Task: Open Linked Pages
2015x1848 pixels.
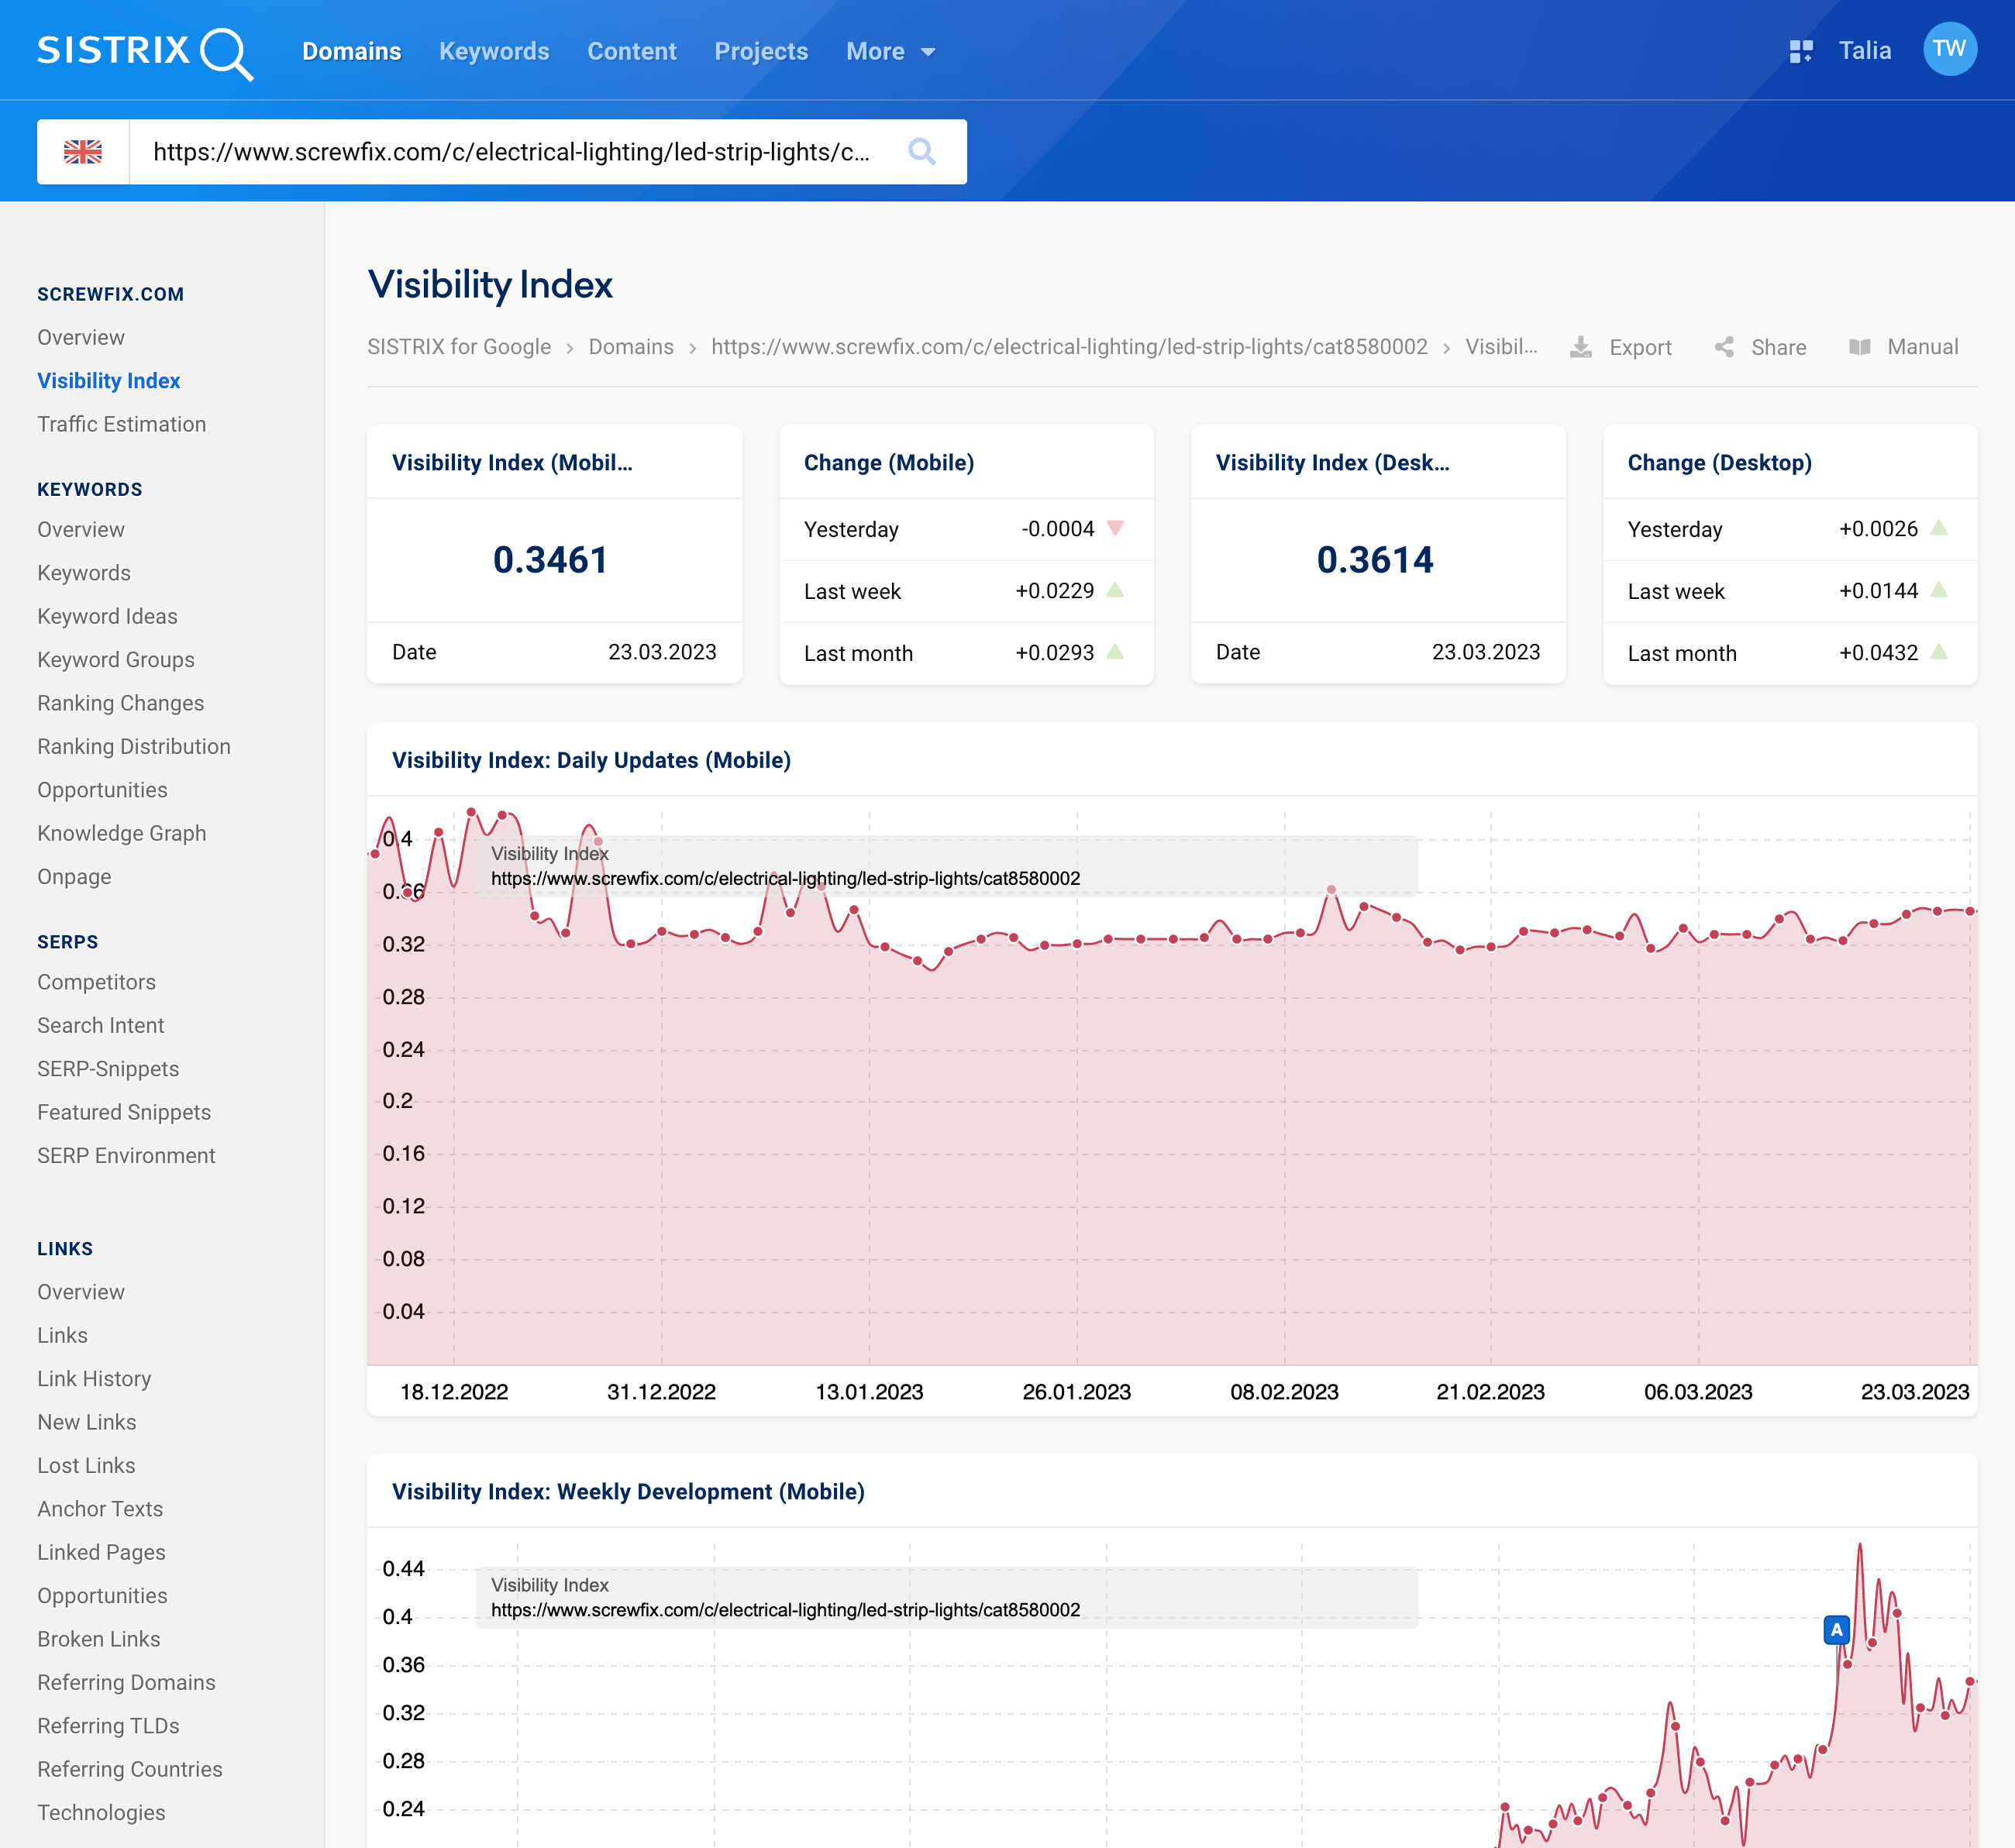Action: 101,1552
